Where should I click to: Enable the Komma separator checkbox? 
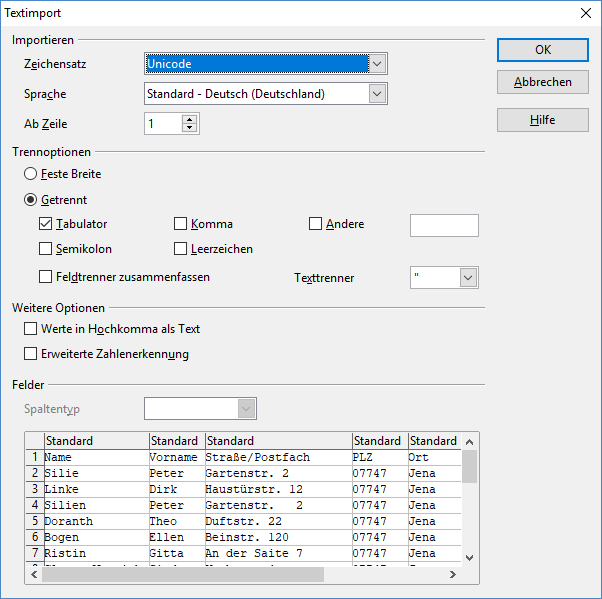(x=181, y=224)
